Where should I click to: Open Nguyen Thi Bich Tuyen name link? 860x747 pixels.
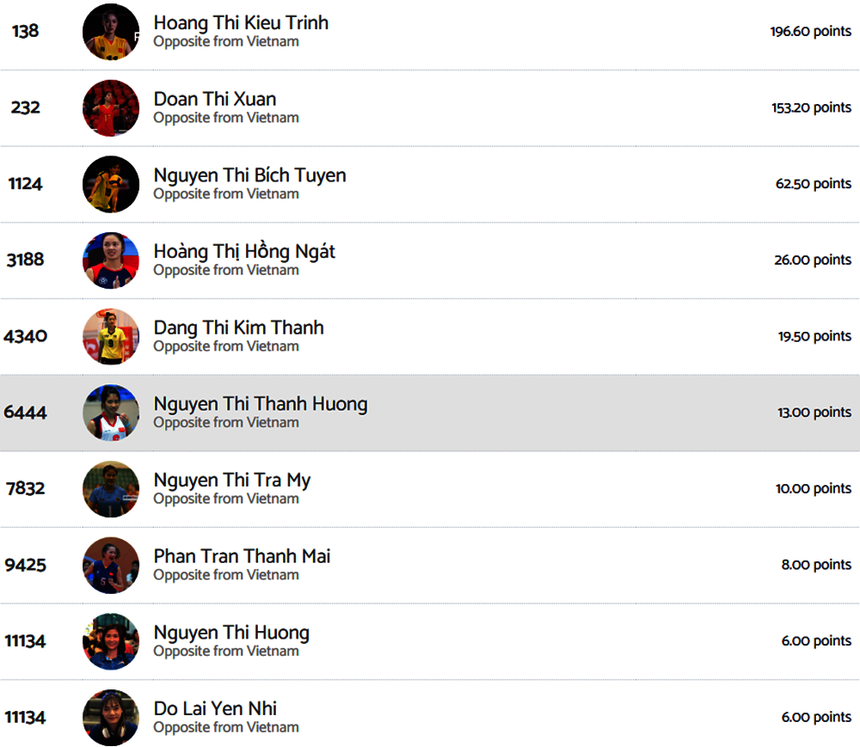(x=250, y=175)
